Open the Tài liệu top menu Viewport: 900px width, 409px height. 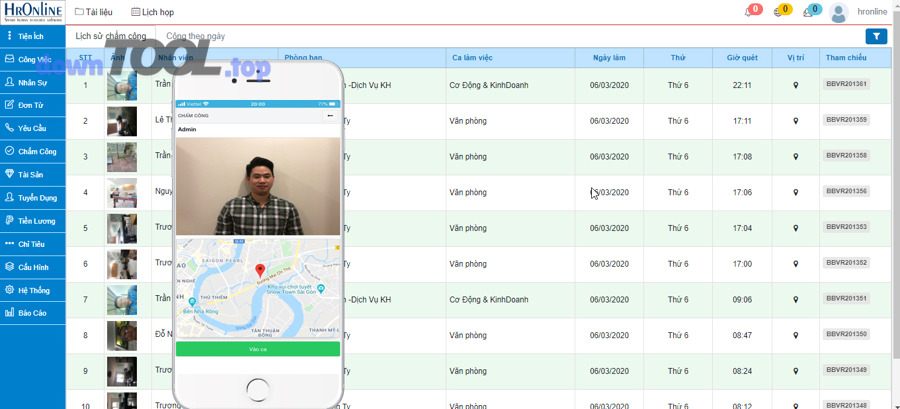[x=93, y=12]
